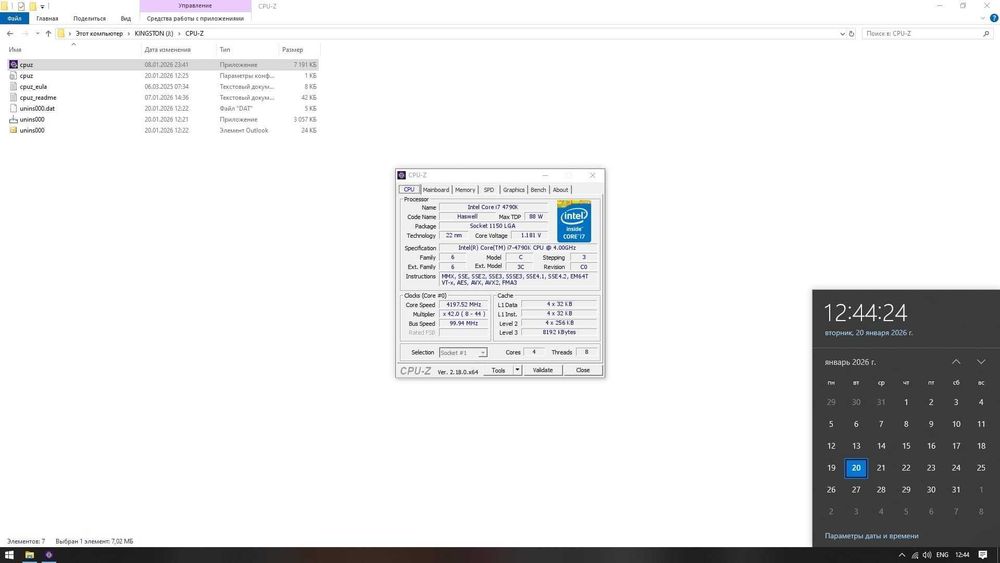The height and width of the screenshot is (563, 1000).
Task: Open the quick access toolbar customize arrow
Action: tap(42, 6)
